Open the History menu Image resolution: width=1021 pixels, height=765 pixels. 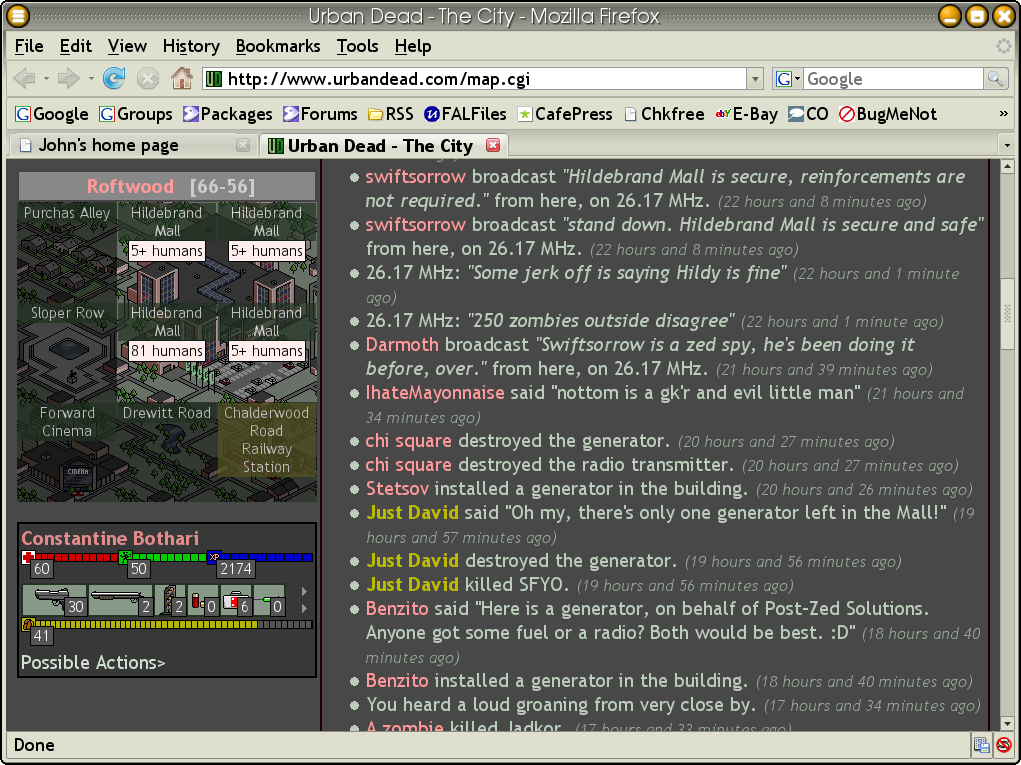point(190,46)
